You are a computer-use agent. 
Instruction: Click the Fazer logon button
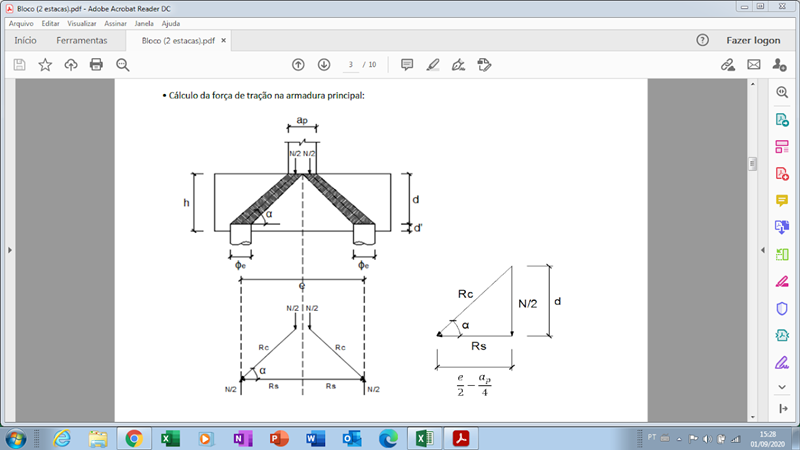click(x=753, y=40)
